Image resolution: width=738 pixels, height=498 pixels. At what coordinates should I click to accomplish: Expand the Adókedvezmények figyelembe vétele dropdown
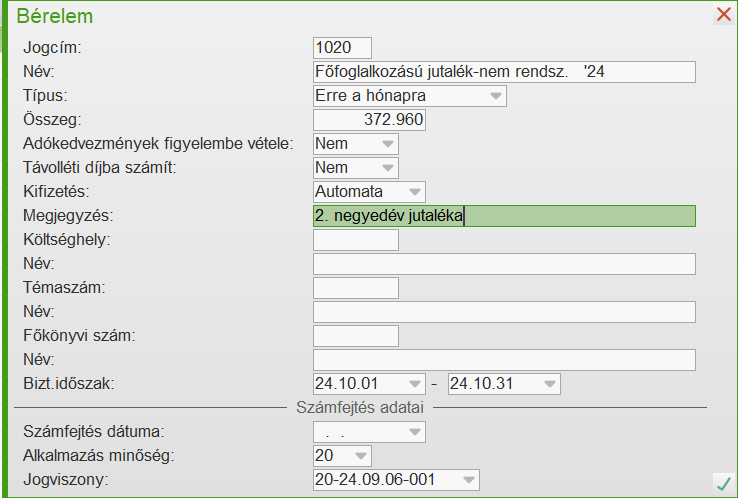point(388,144)
